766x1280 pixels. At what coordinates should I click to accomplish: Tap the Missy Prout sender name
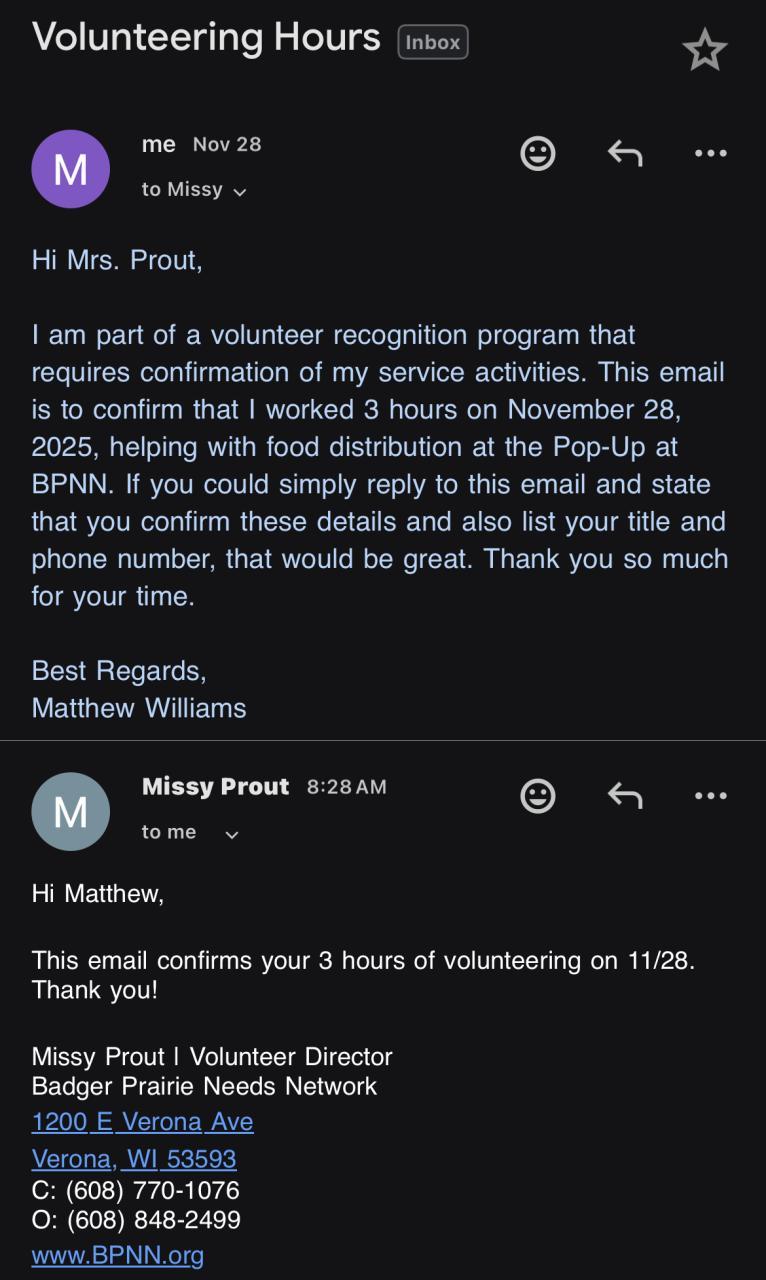click(x=215, y=787)
